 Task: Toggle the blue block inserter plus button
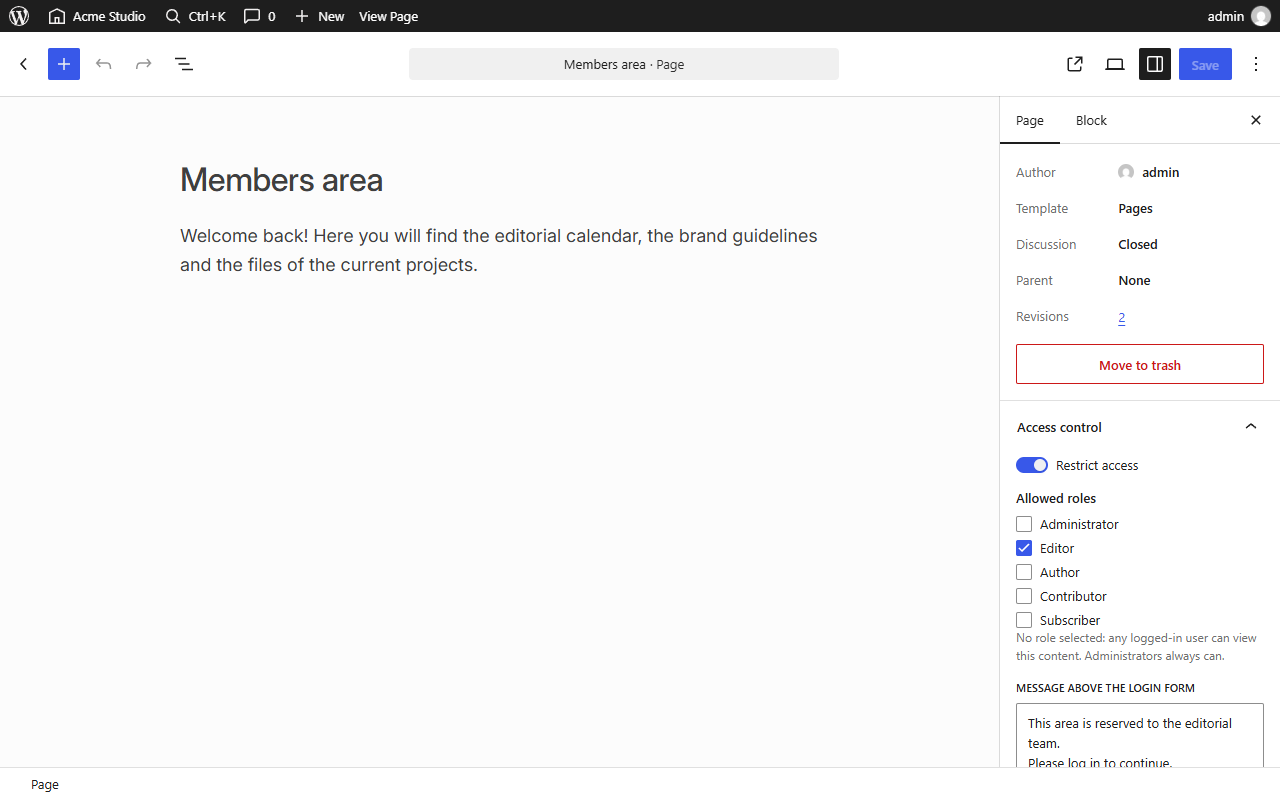point(64,64)
